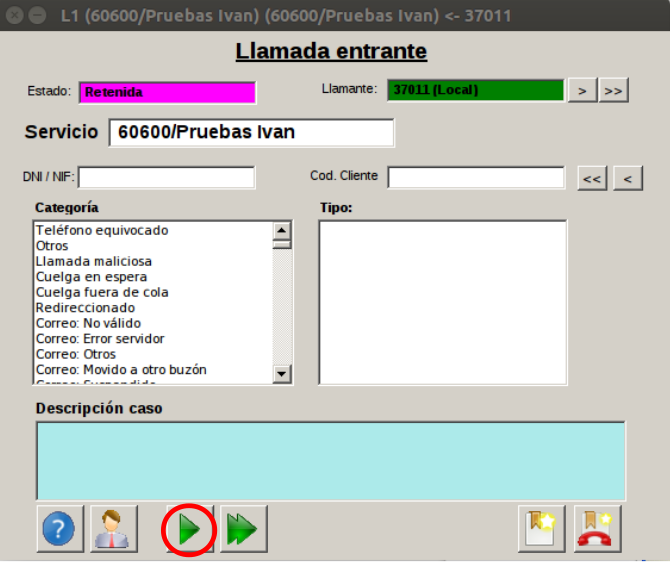This screenshot has height=562, width=670.
Task: Open the blue question mark help button
Action: (x=60, y=529)
